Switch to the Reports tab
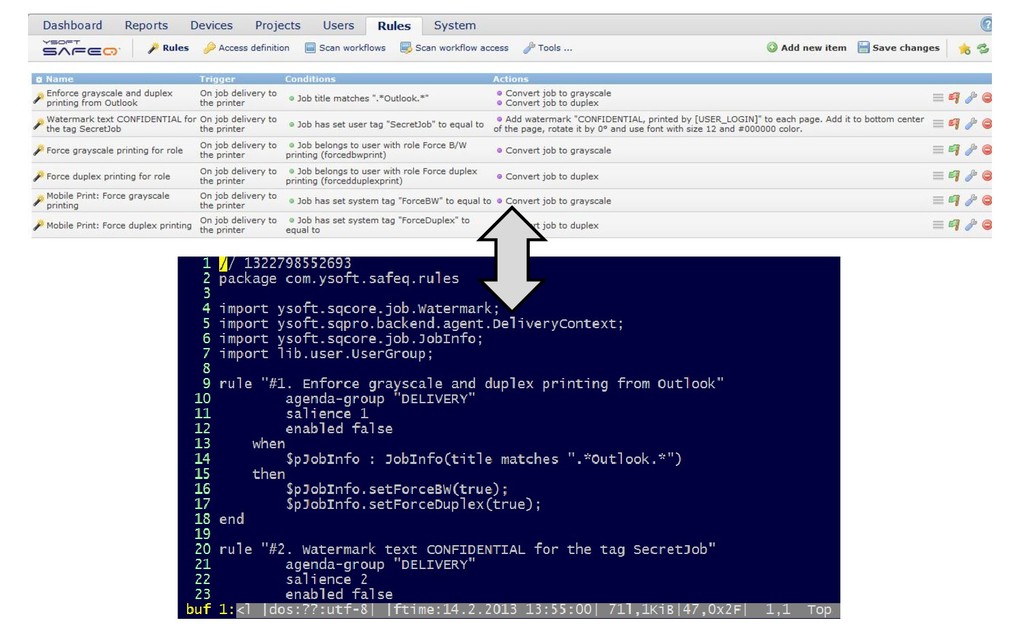Viewport: 1024px width, 640px height. [146, 25]
